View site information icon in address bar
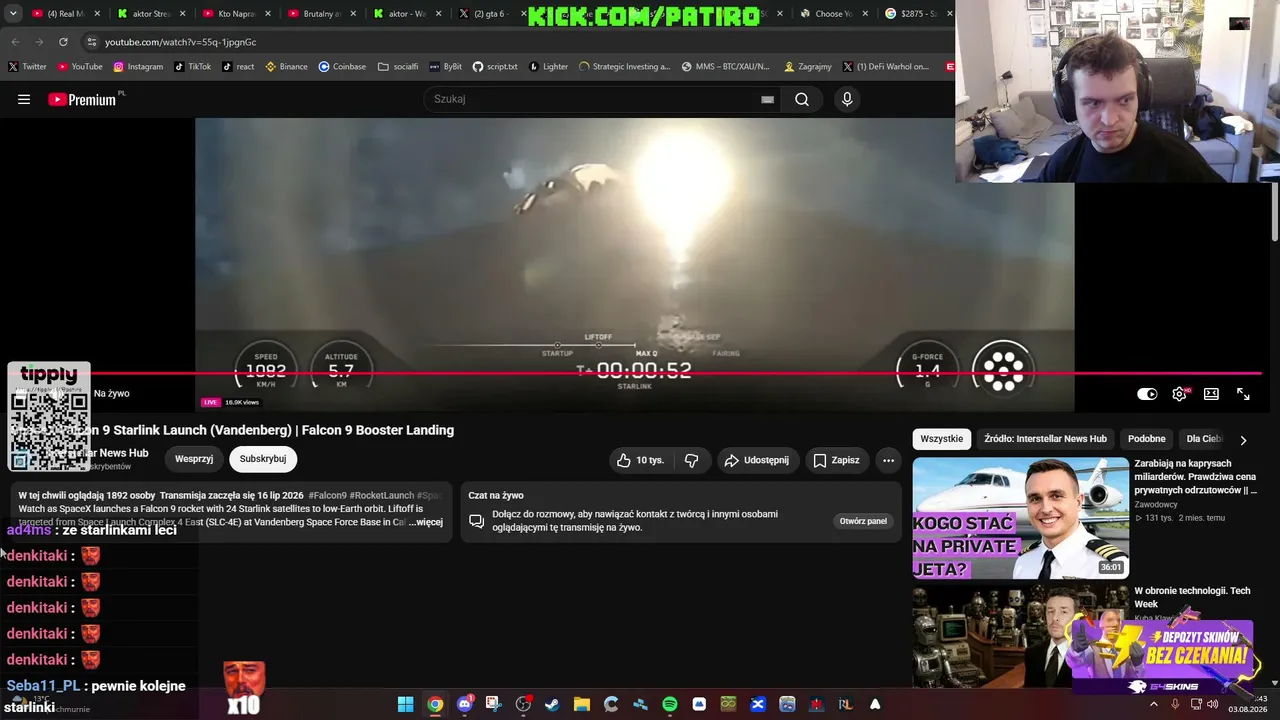 [x=91, y=42]
